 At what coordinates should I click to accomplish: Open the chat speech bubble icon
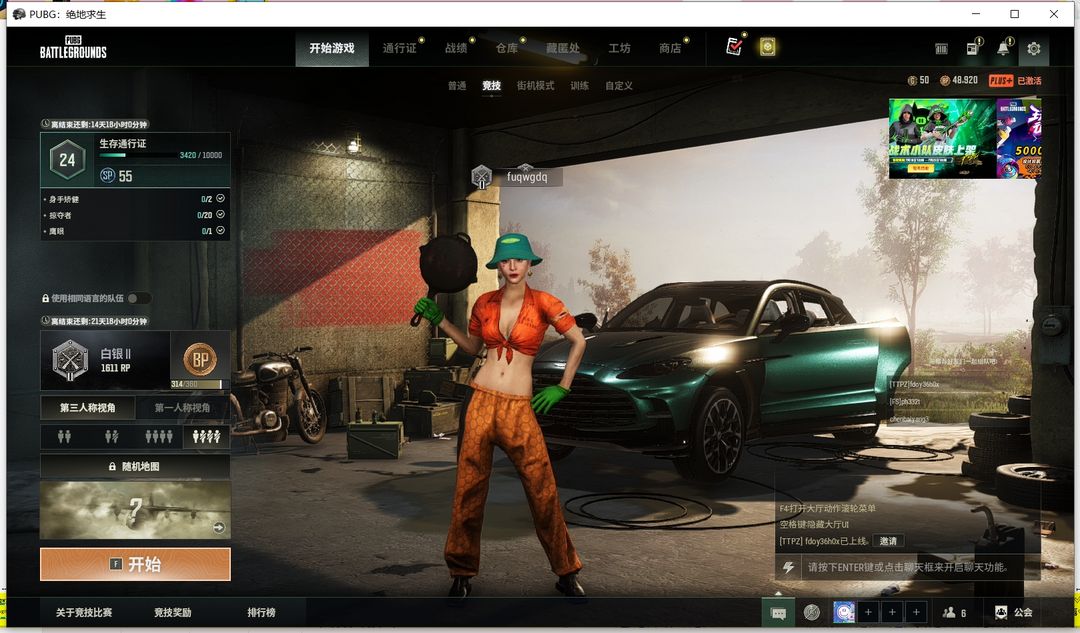tap(778, 612)
